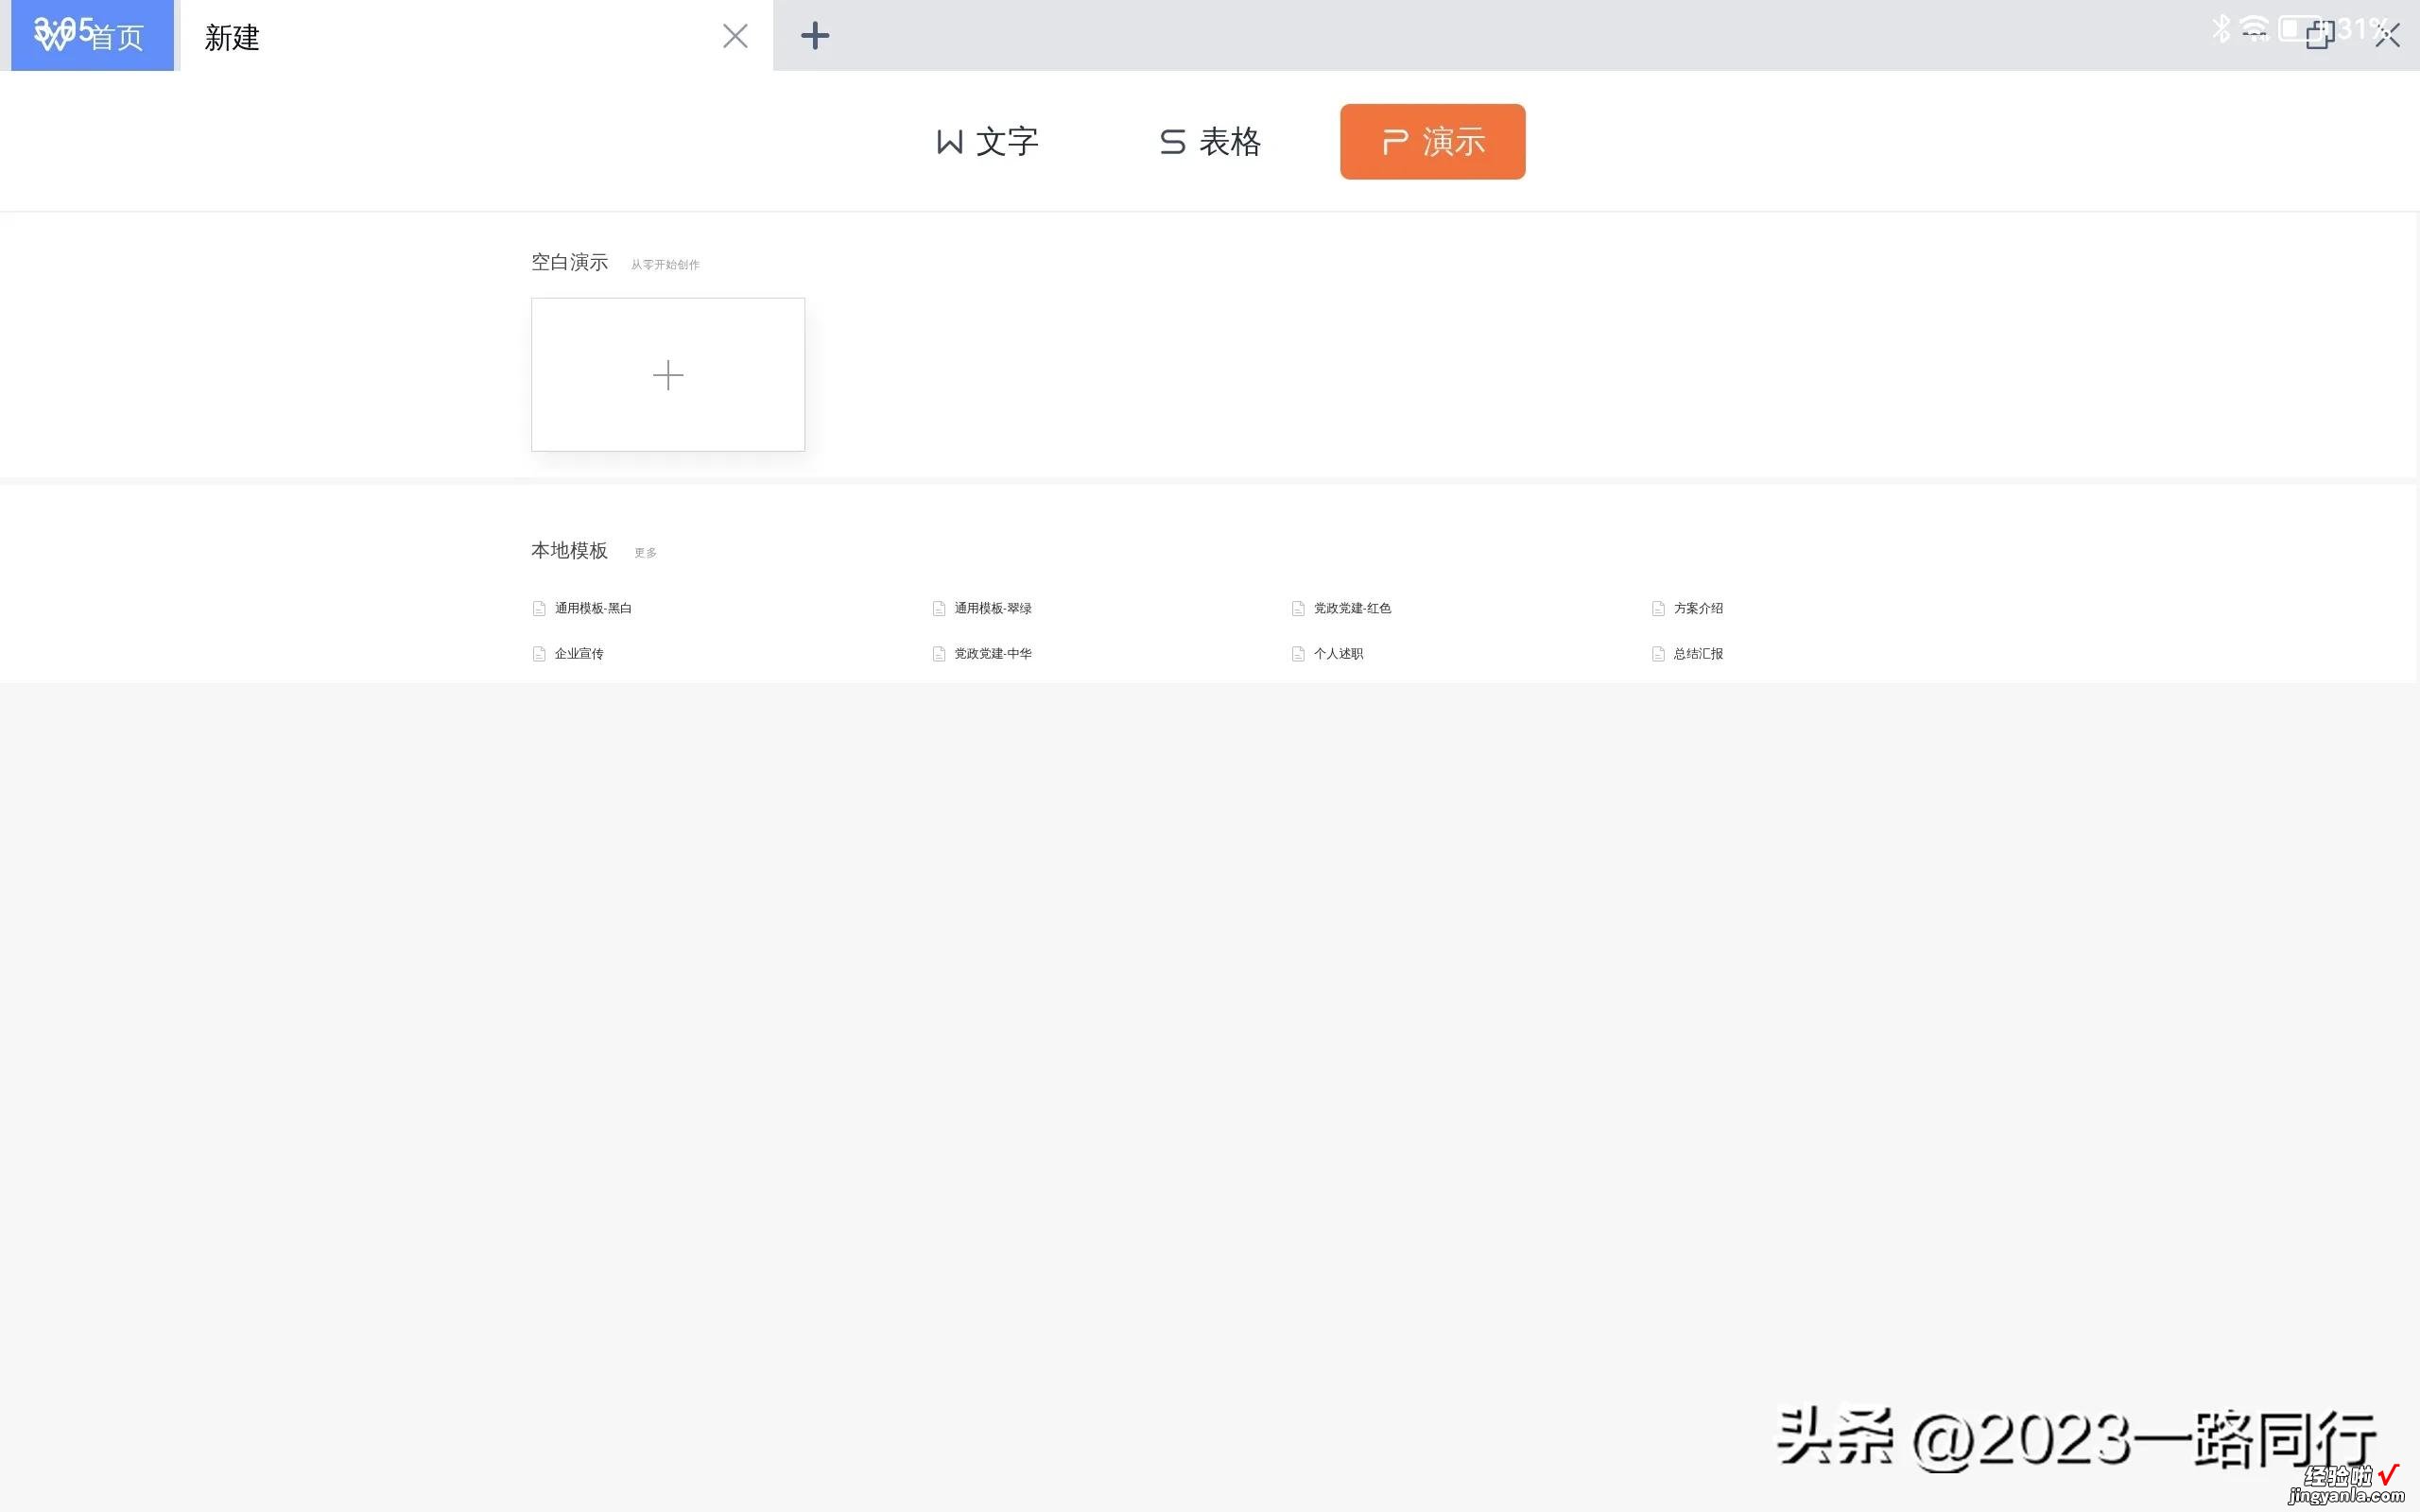Open template 总结汇报
The width and height of the screenshot is (2420, 1512).
(x=1698, y=654)
